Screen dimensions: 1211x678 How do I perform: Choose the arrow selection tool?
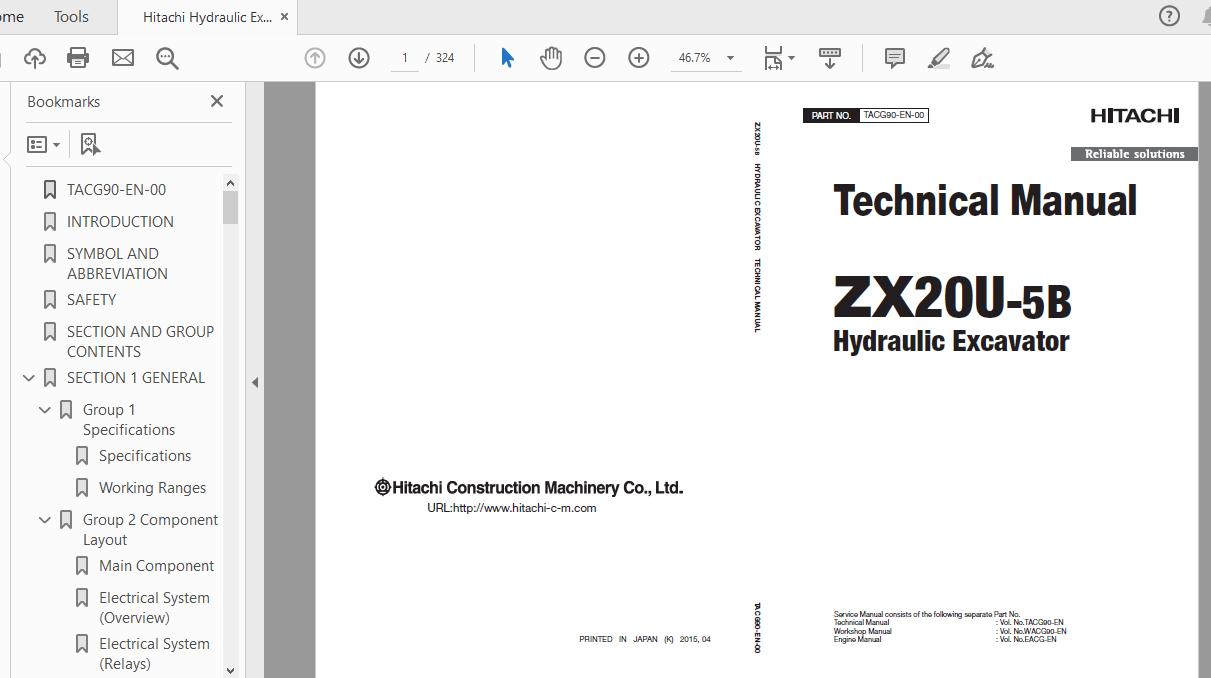tap(507, 58)
